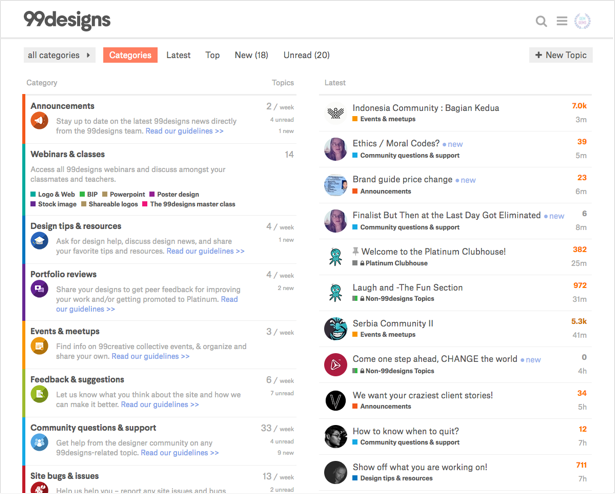Click the Announcements megaphone category icon

click(39, 121)
